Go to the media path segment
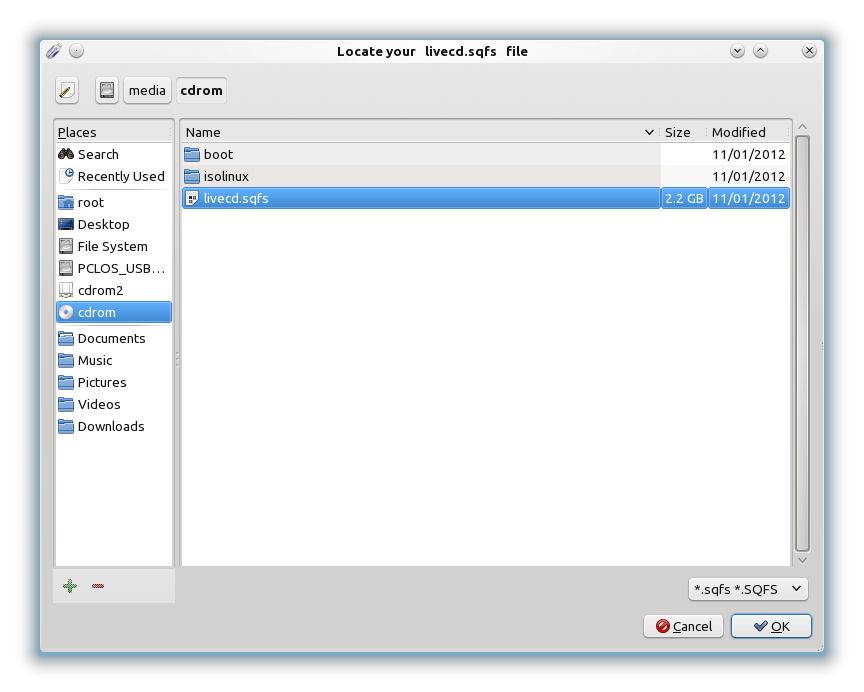This screenshot has width=864, height=692. coord(147,90)
